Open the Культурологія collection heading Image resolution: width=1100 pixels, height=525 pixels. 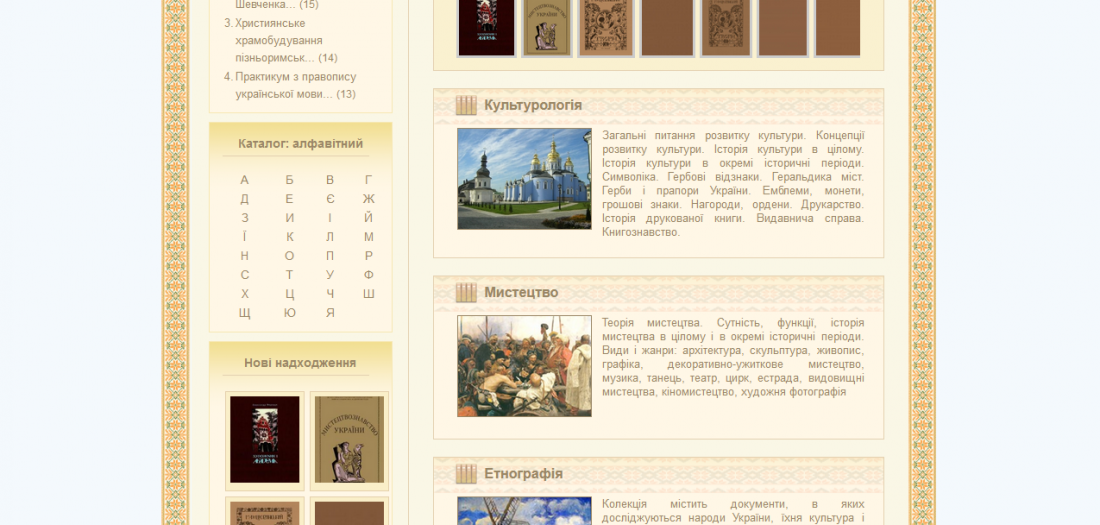532,105
